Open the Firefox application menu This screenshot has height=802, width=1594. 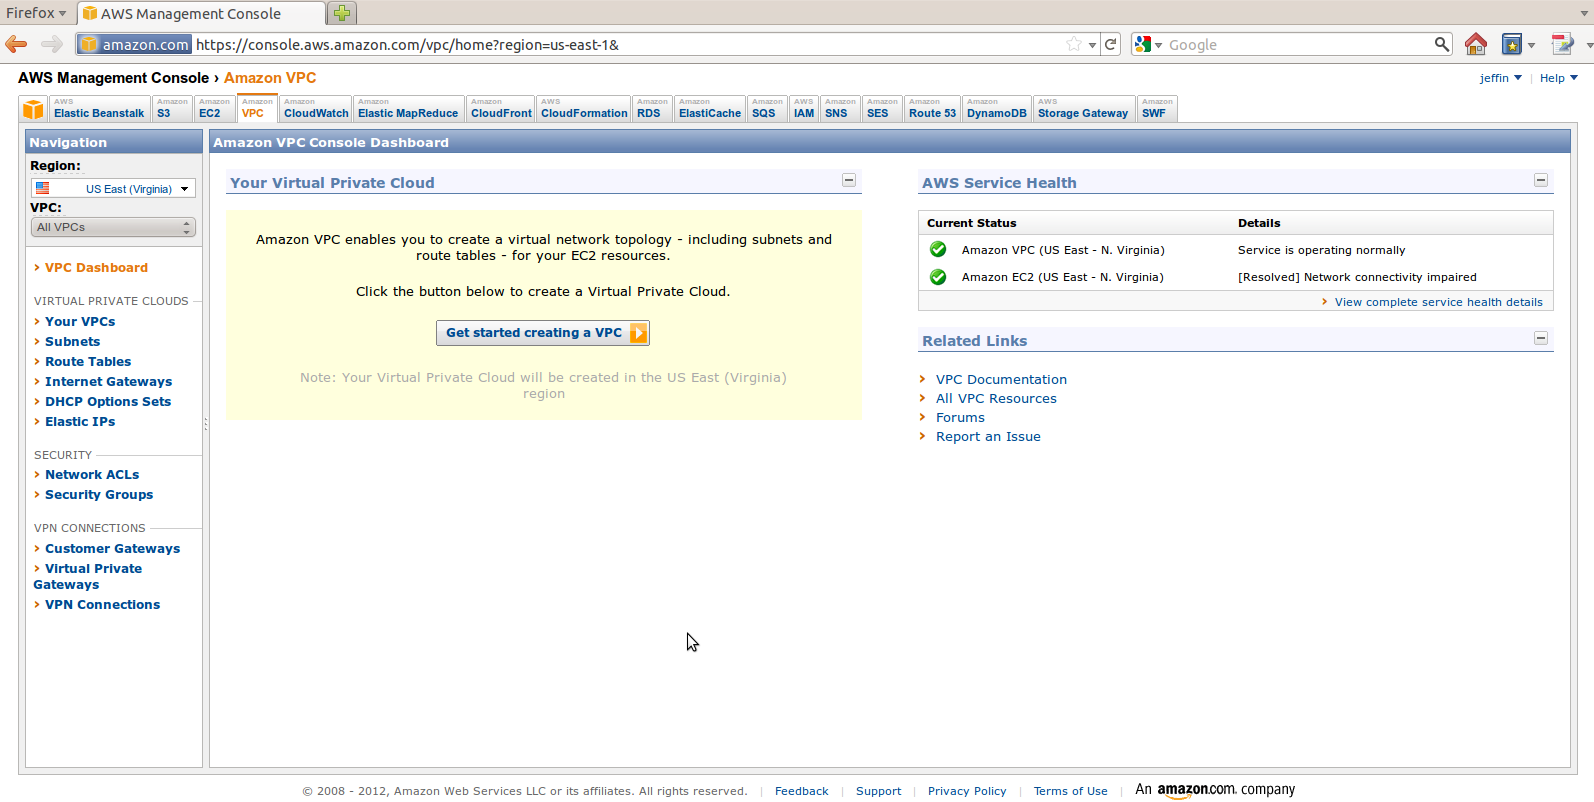pos(36,13)
